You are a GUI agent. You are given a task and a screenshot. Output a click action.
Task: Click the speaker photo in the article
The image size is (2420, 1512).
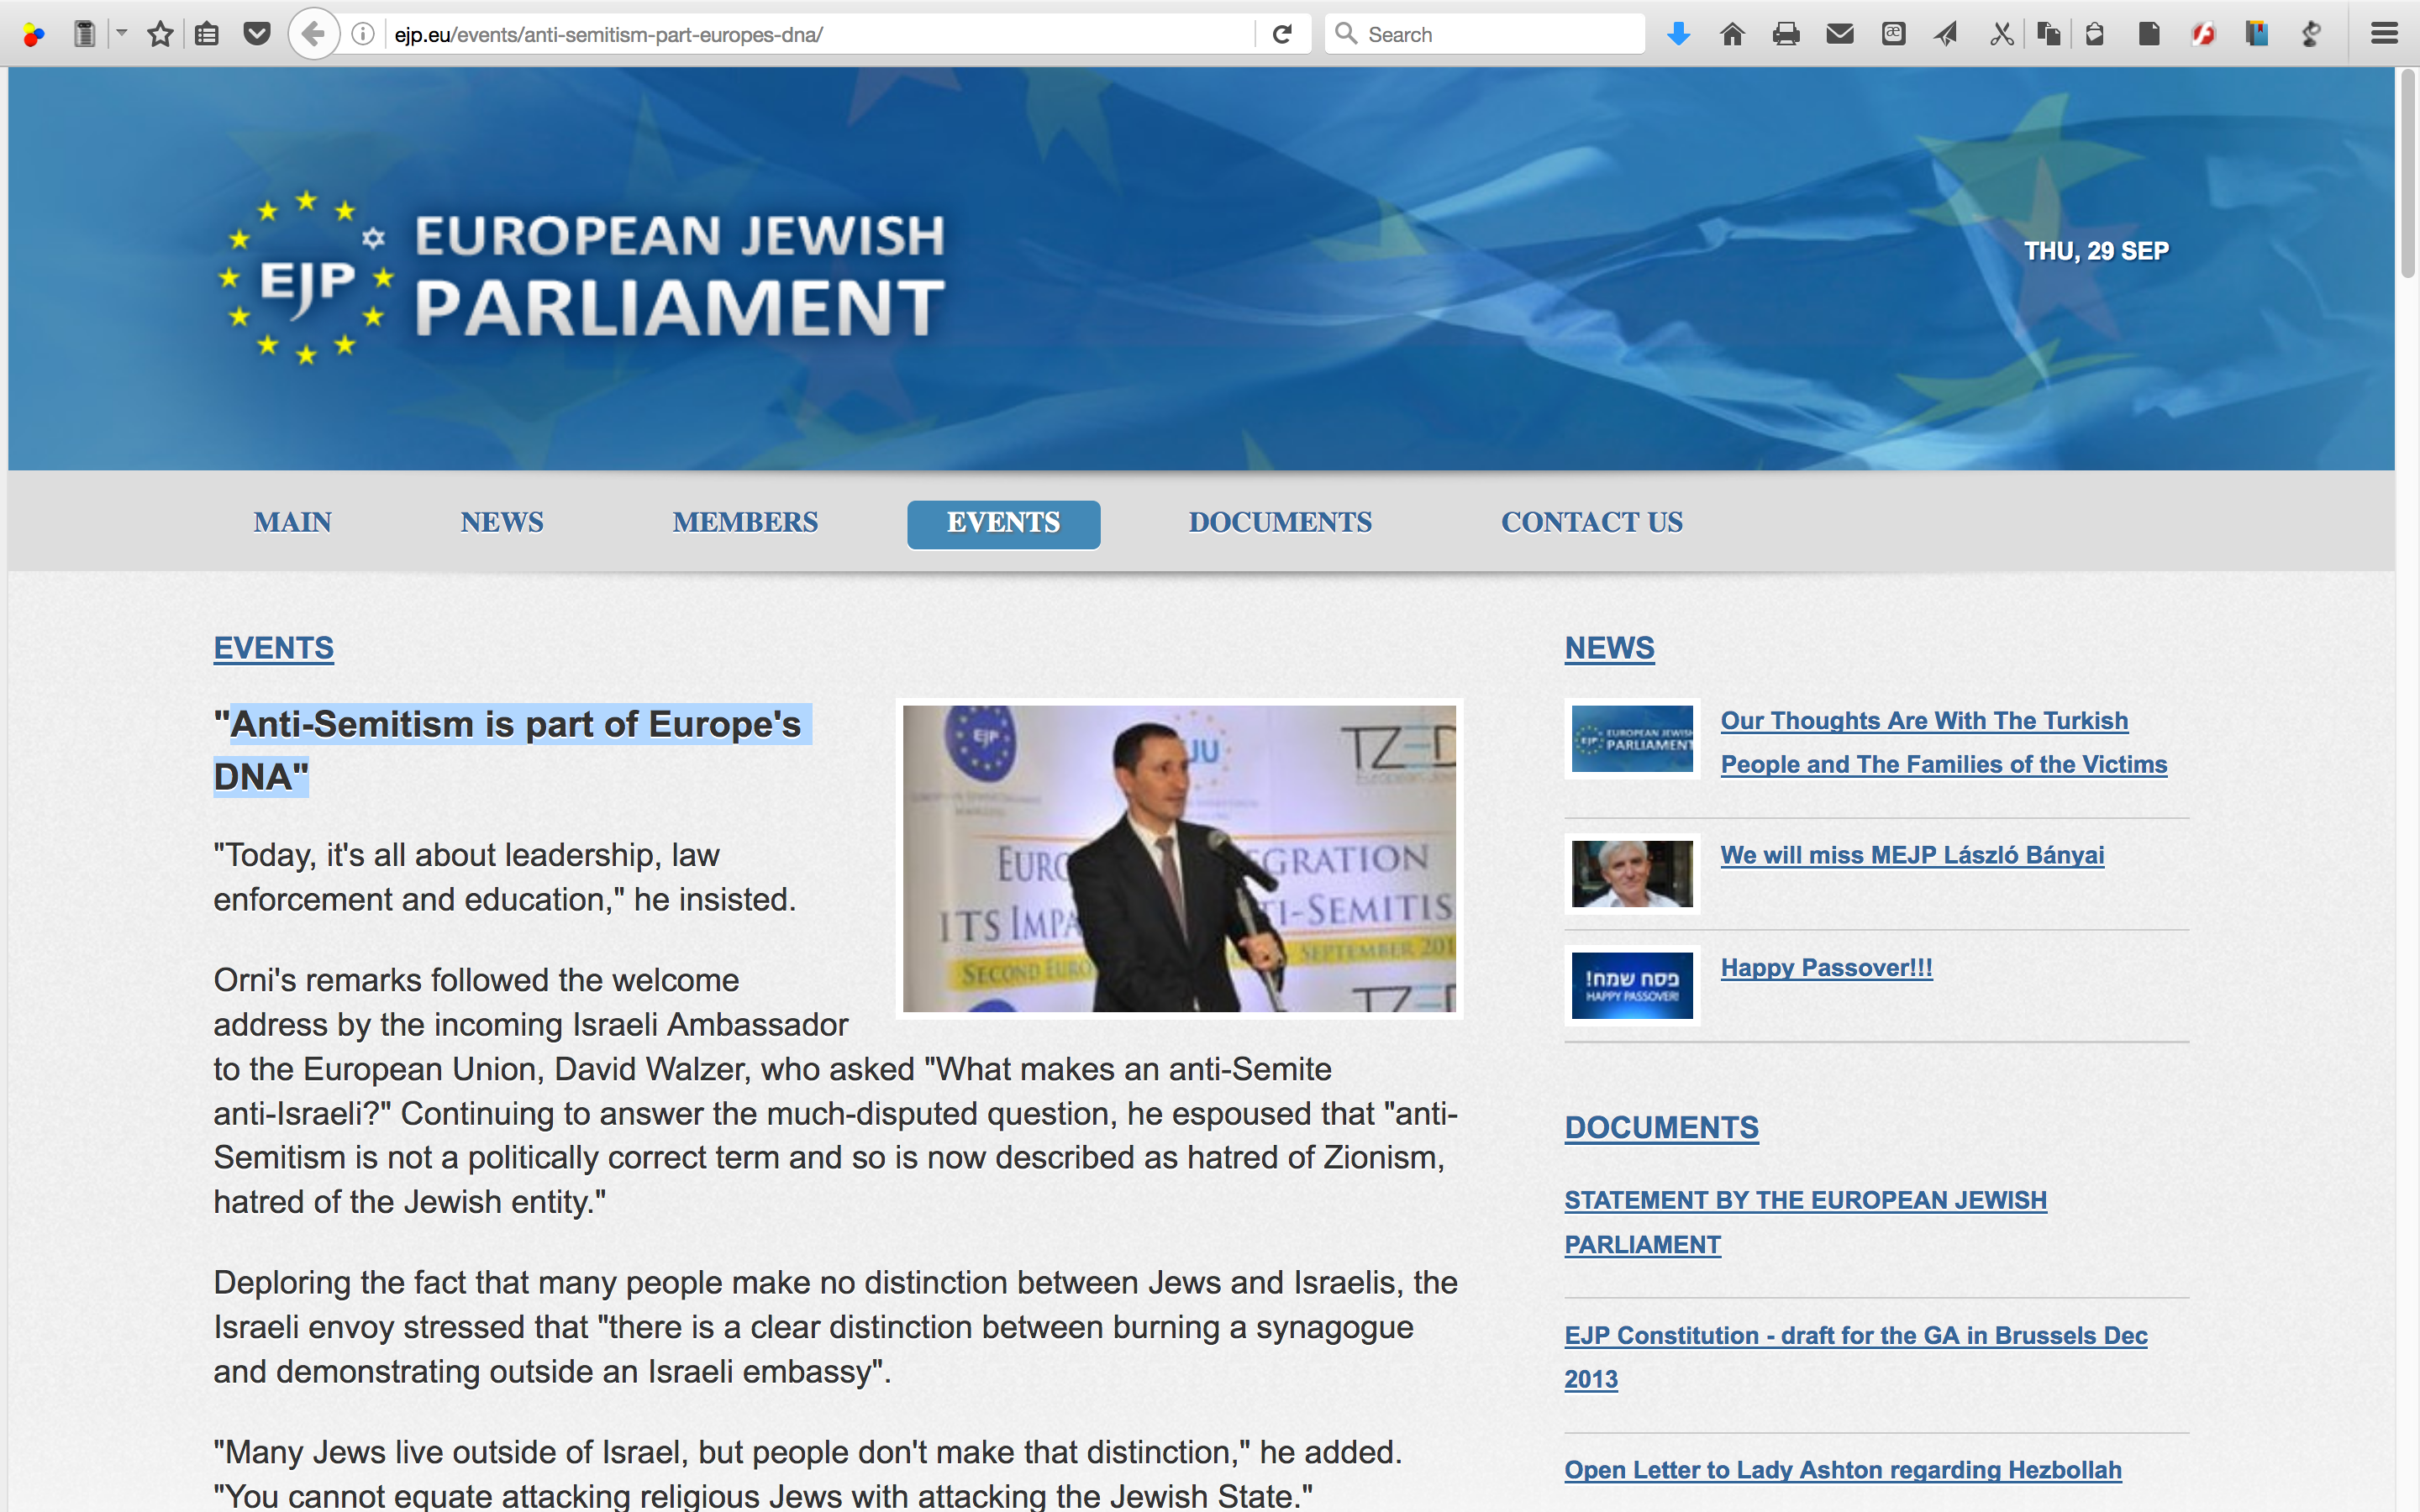[x=1179, y=859]
